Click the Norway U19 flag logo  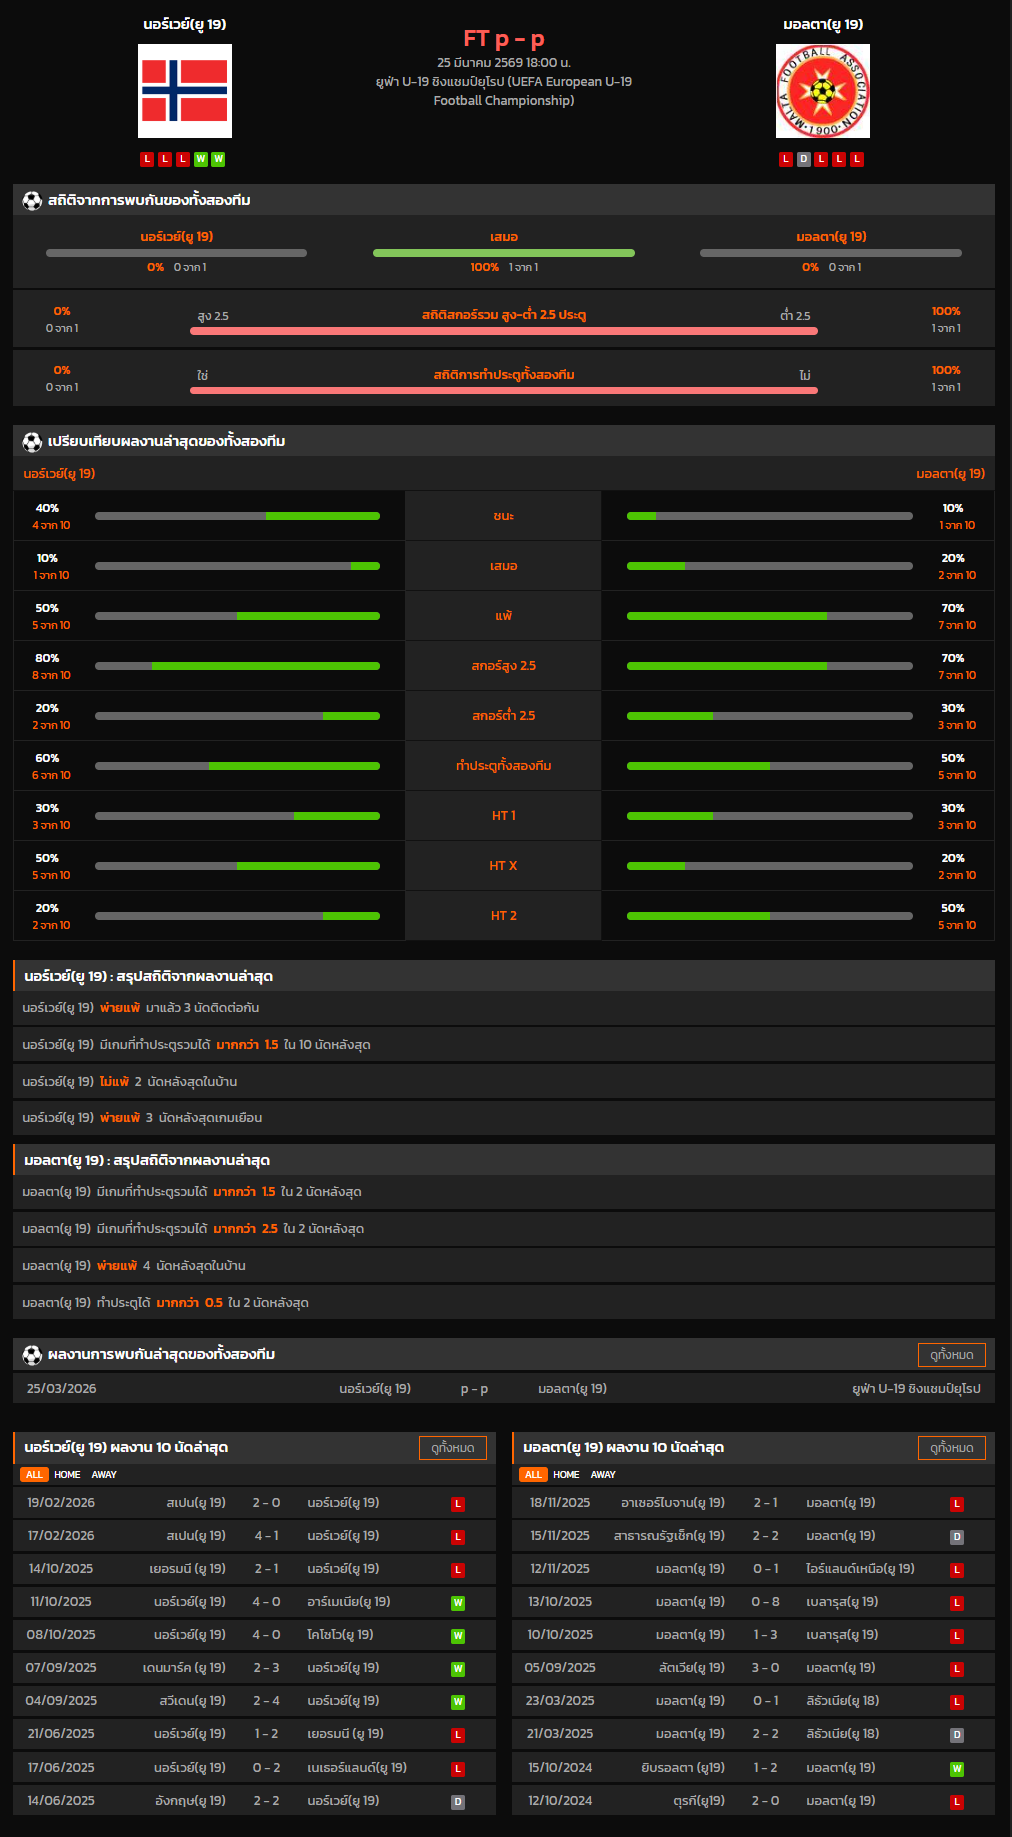tap(185, 91)
